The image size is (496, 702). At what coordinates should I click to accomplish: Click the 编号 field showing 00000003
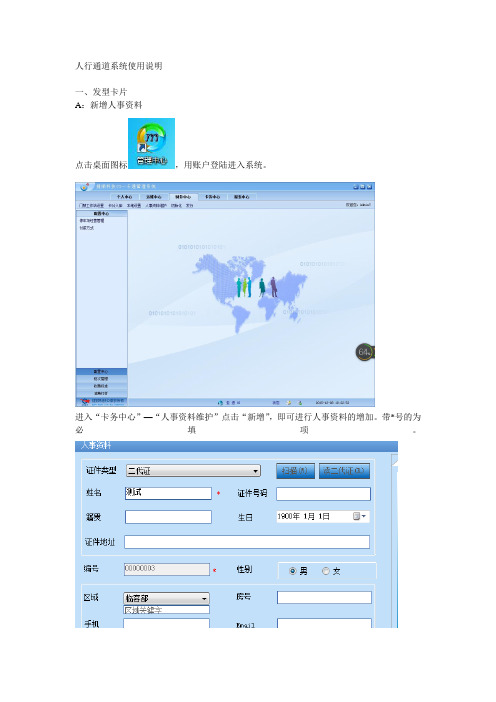pyautogui.click(x=167, y=569)
